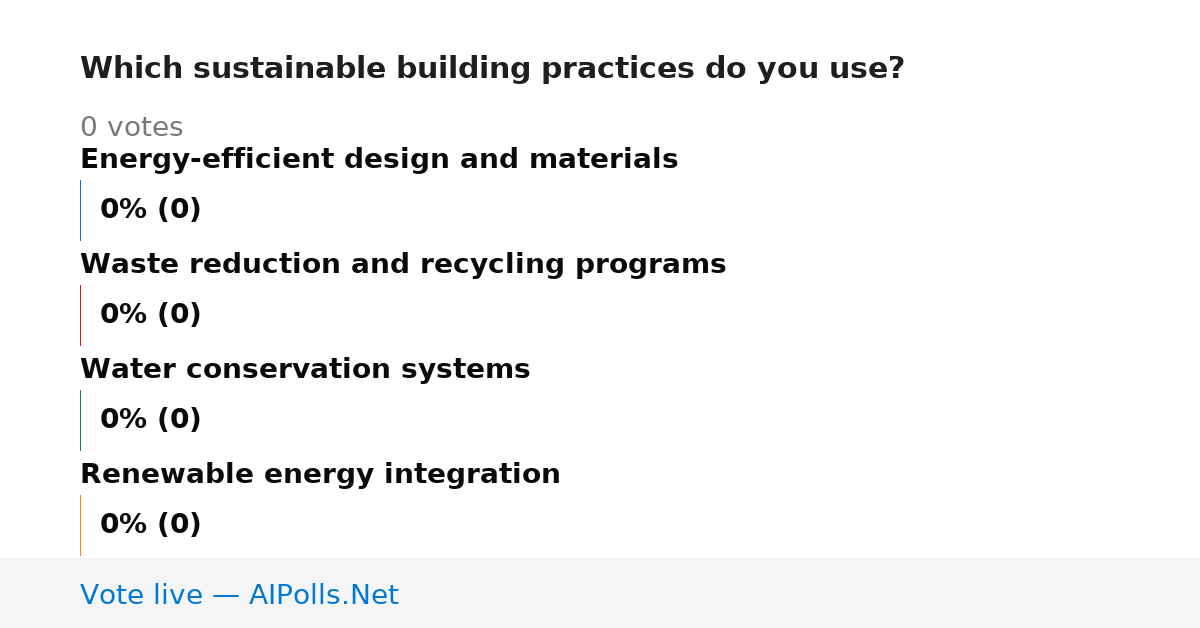
Task: Select Waste reduction and recycling programs option
Action: (403, 264)
